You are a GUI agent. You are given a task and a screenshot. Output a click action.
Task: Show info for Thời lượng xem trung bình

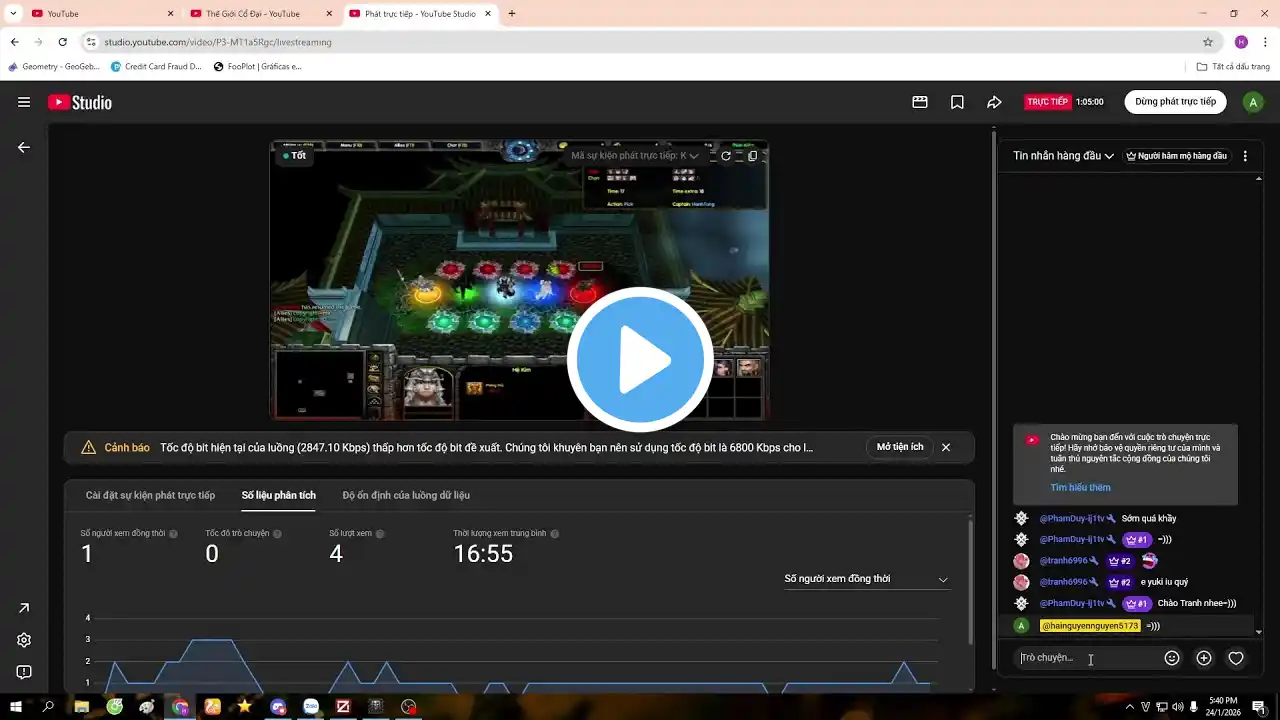pos(555,534)
